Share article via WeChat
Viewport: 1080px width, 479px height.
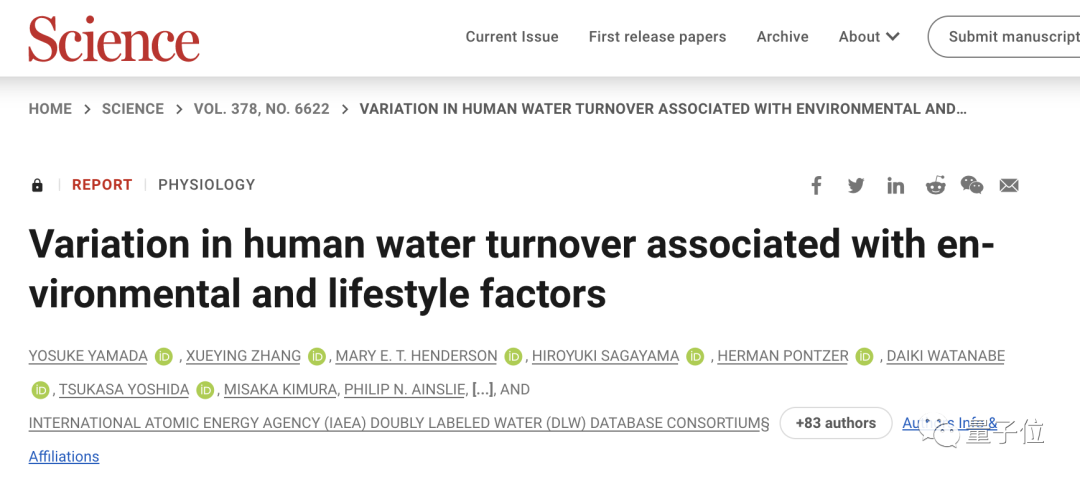click(972, 185)
